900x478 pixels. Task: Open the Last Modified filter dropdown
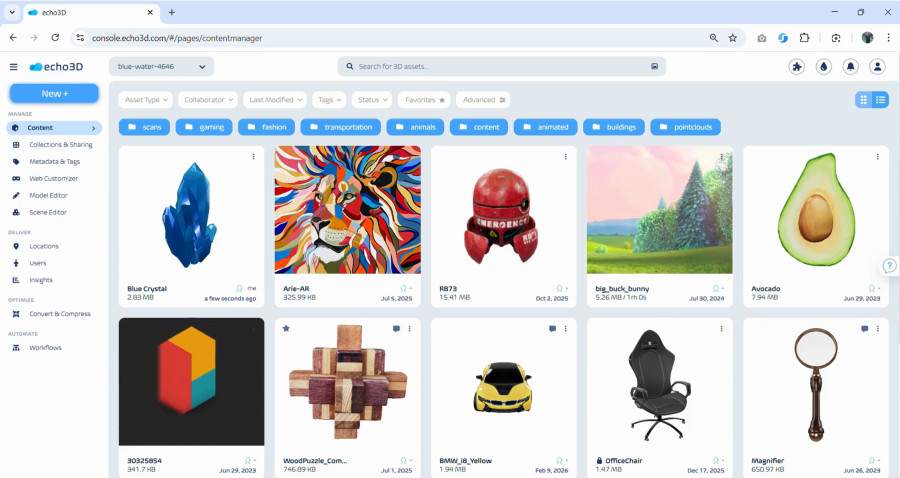[275, 100]
